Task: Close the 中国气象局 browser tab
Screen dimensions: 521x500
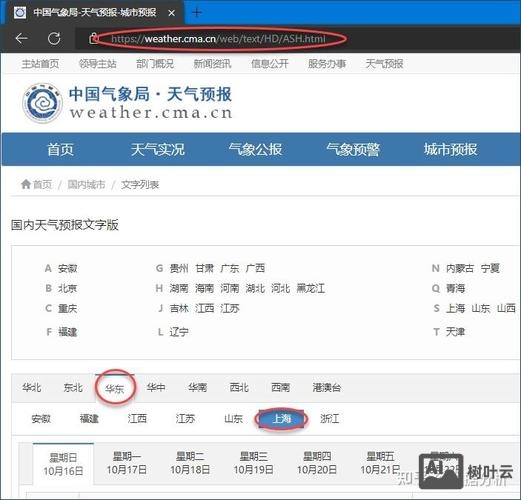Action: tap(172, 13)
